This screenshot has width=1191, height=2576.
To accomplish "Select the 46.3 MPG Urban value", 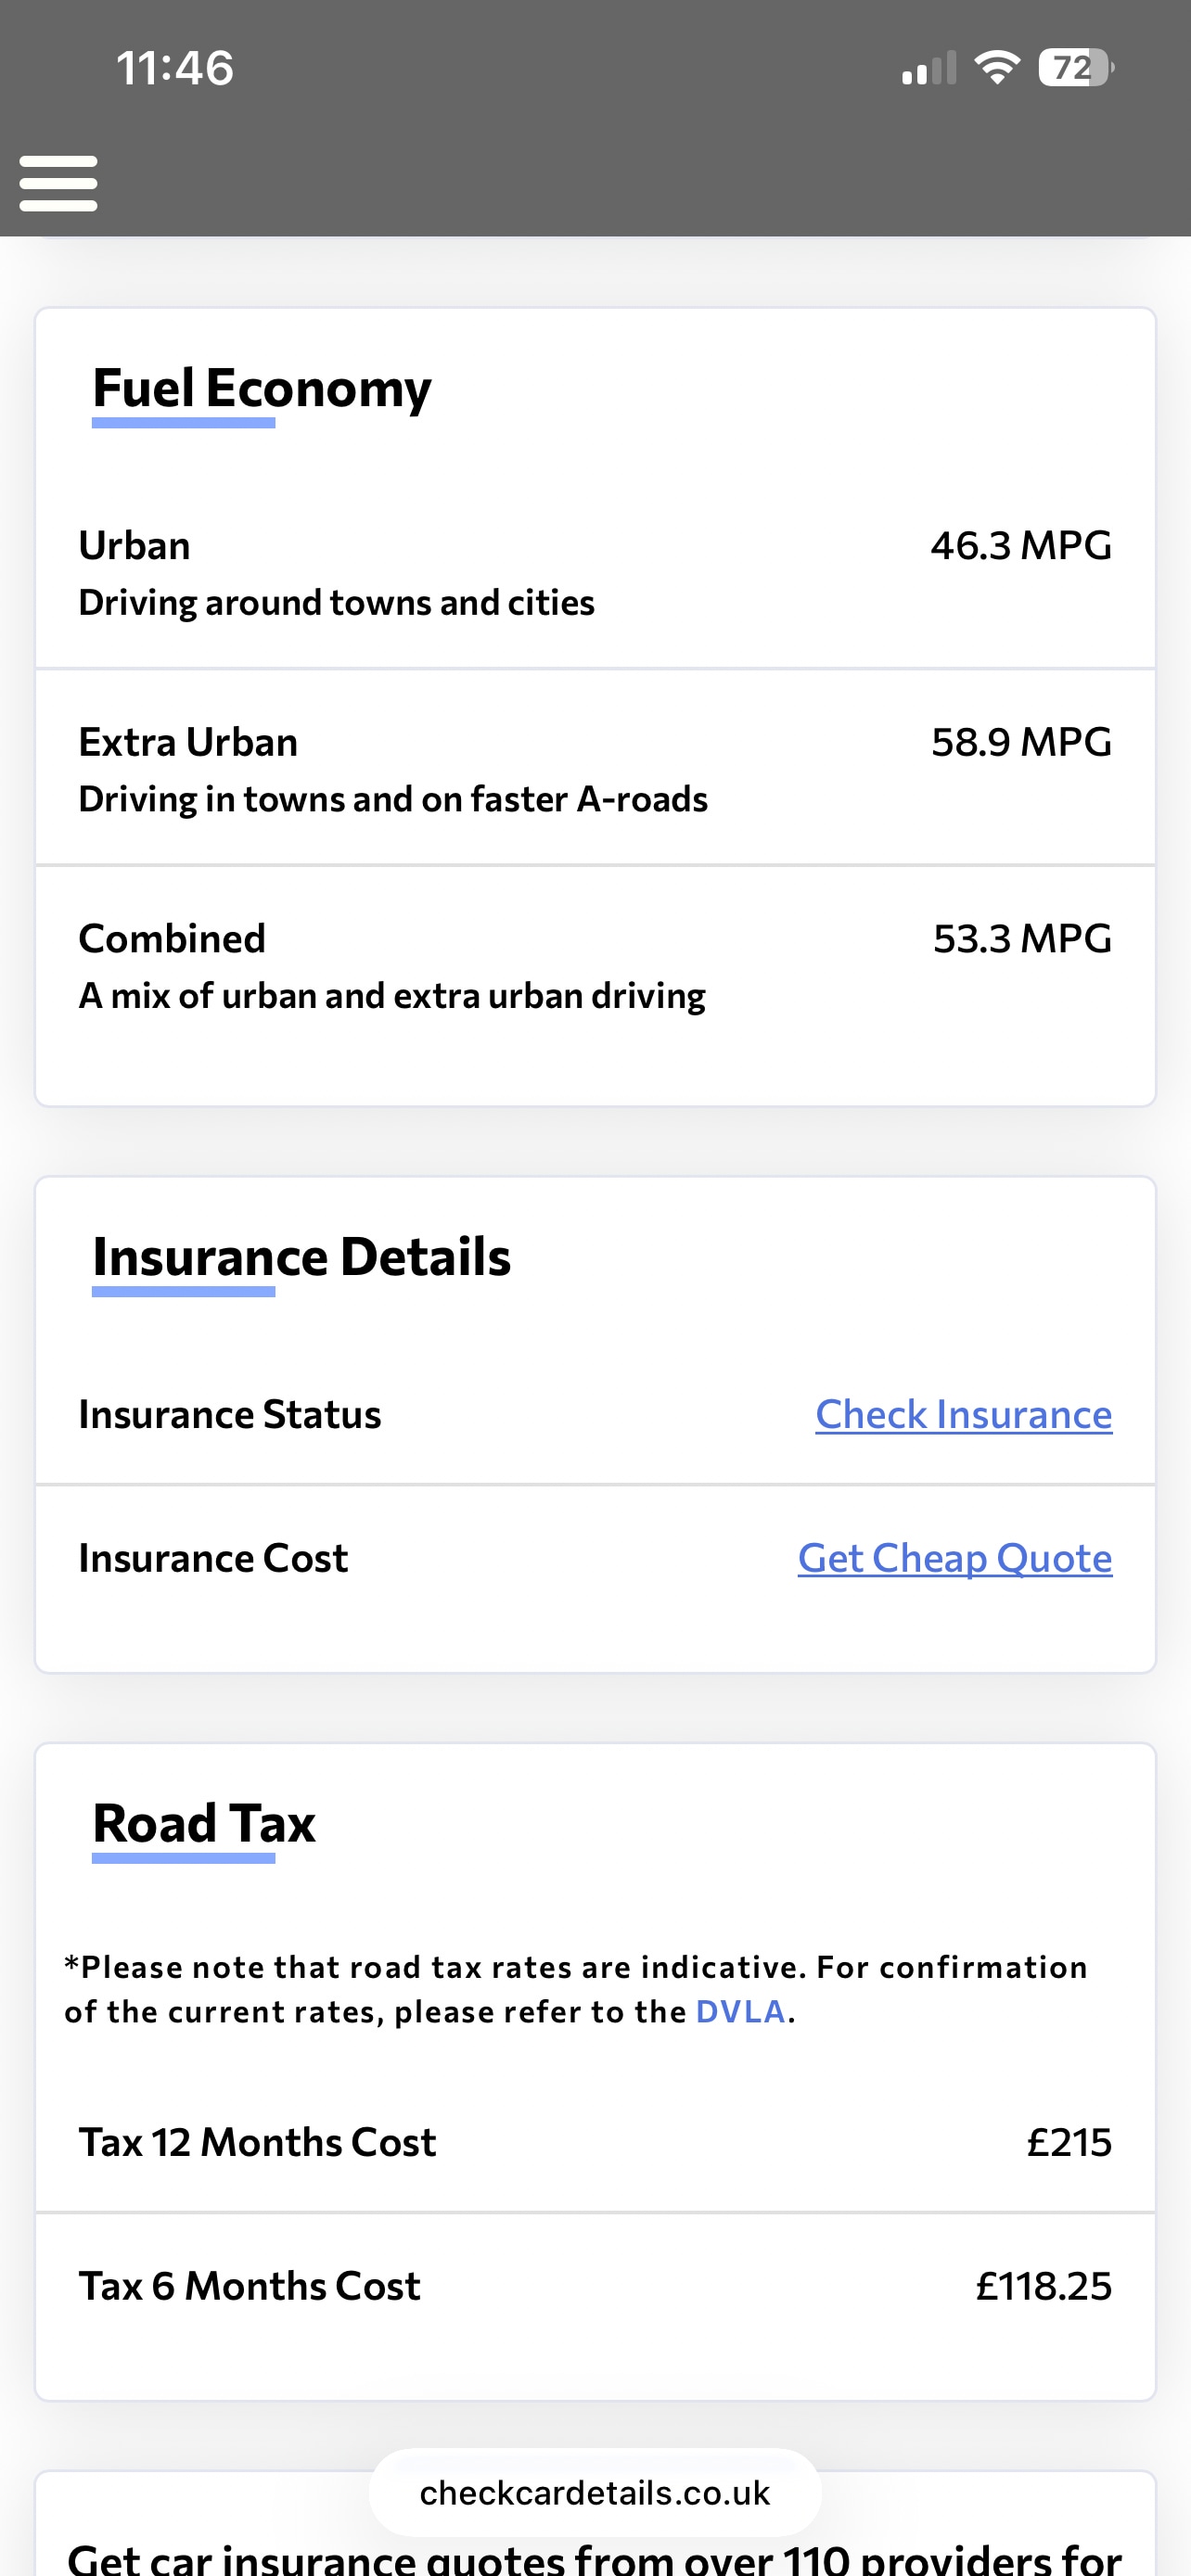I will (1021, 546).
